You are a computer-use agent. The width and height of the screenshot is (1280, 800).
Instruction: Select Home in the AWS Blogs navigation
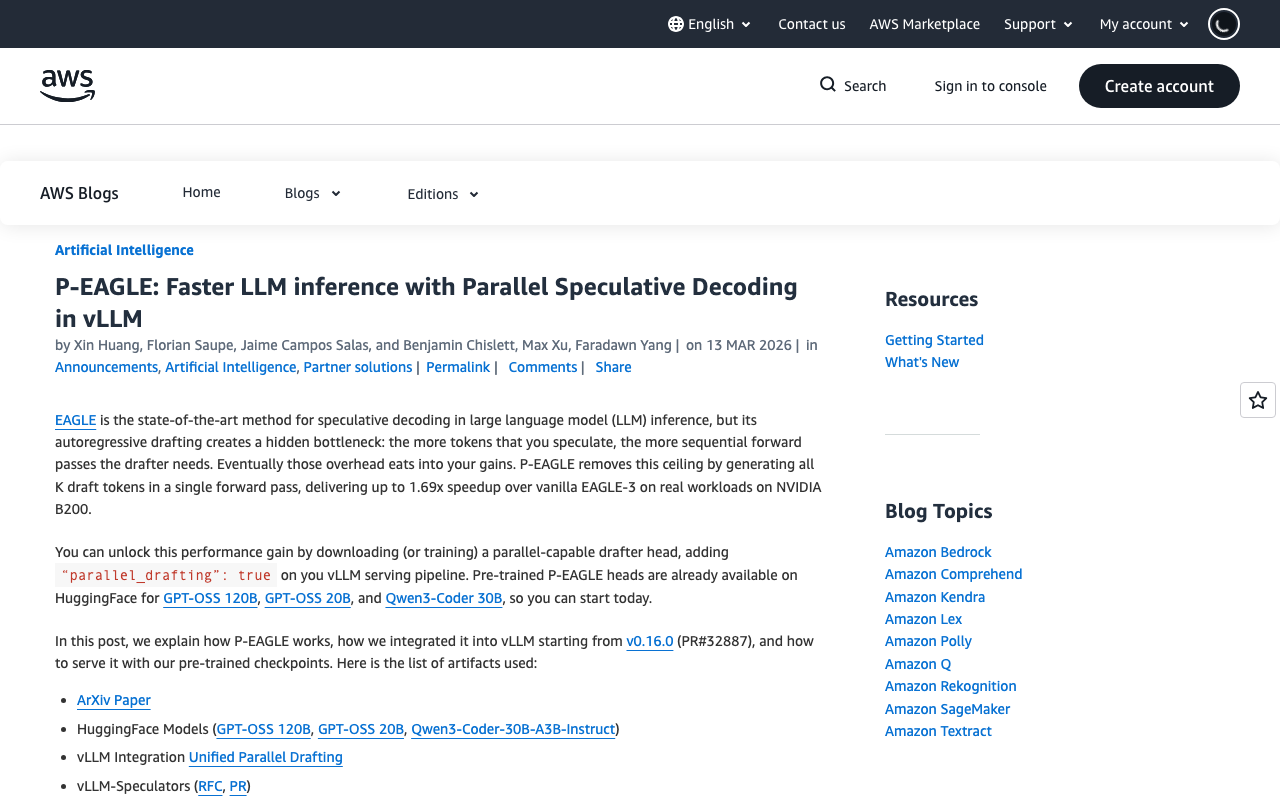pyautogui.click(x=201, y=192)
